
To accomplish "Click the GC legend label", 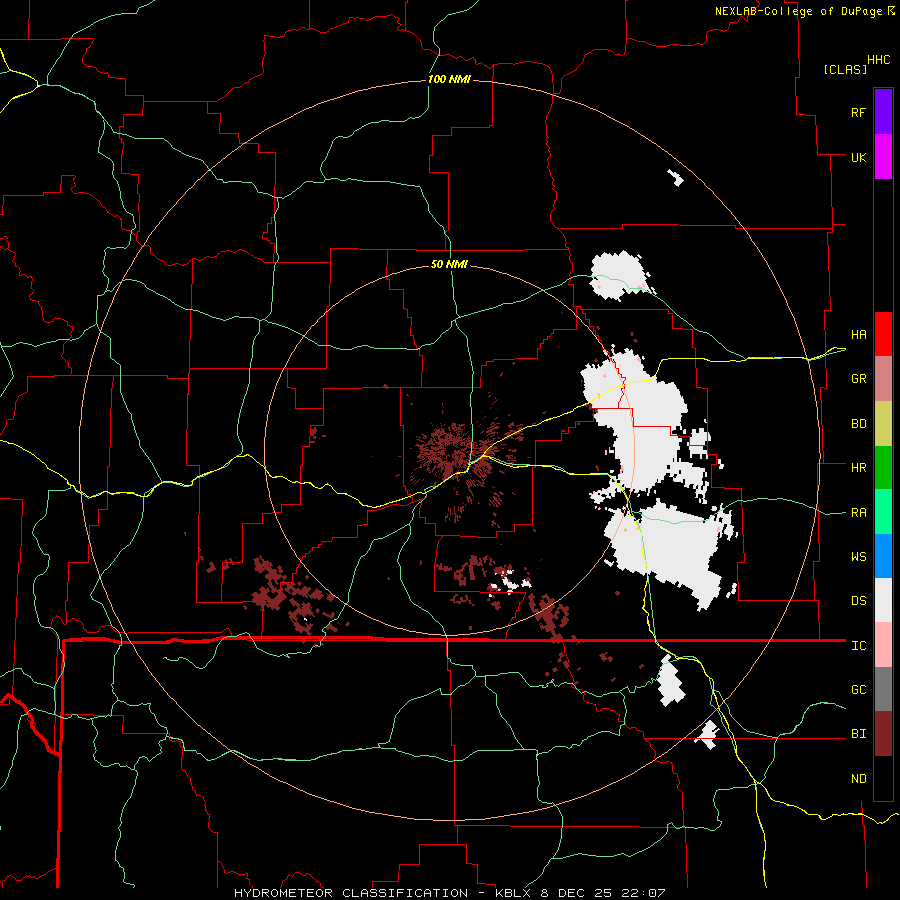I will 858,690.
